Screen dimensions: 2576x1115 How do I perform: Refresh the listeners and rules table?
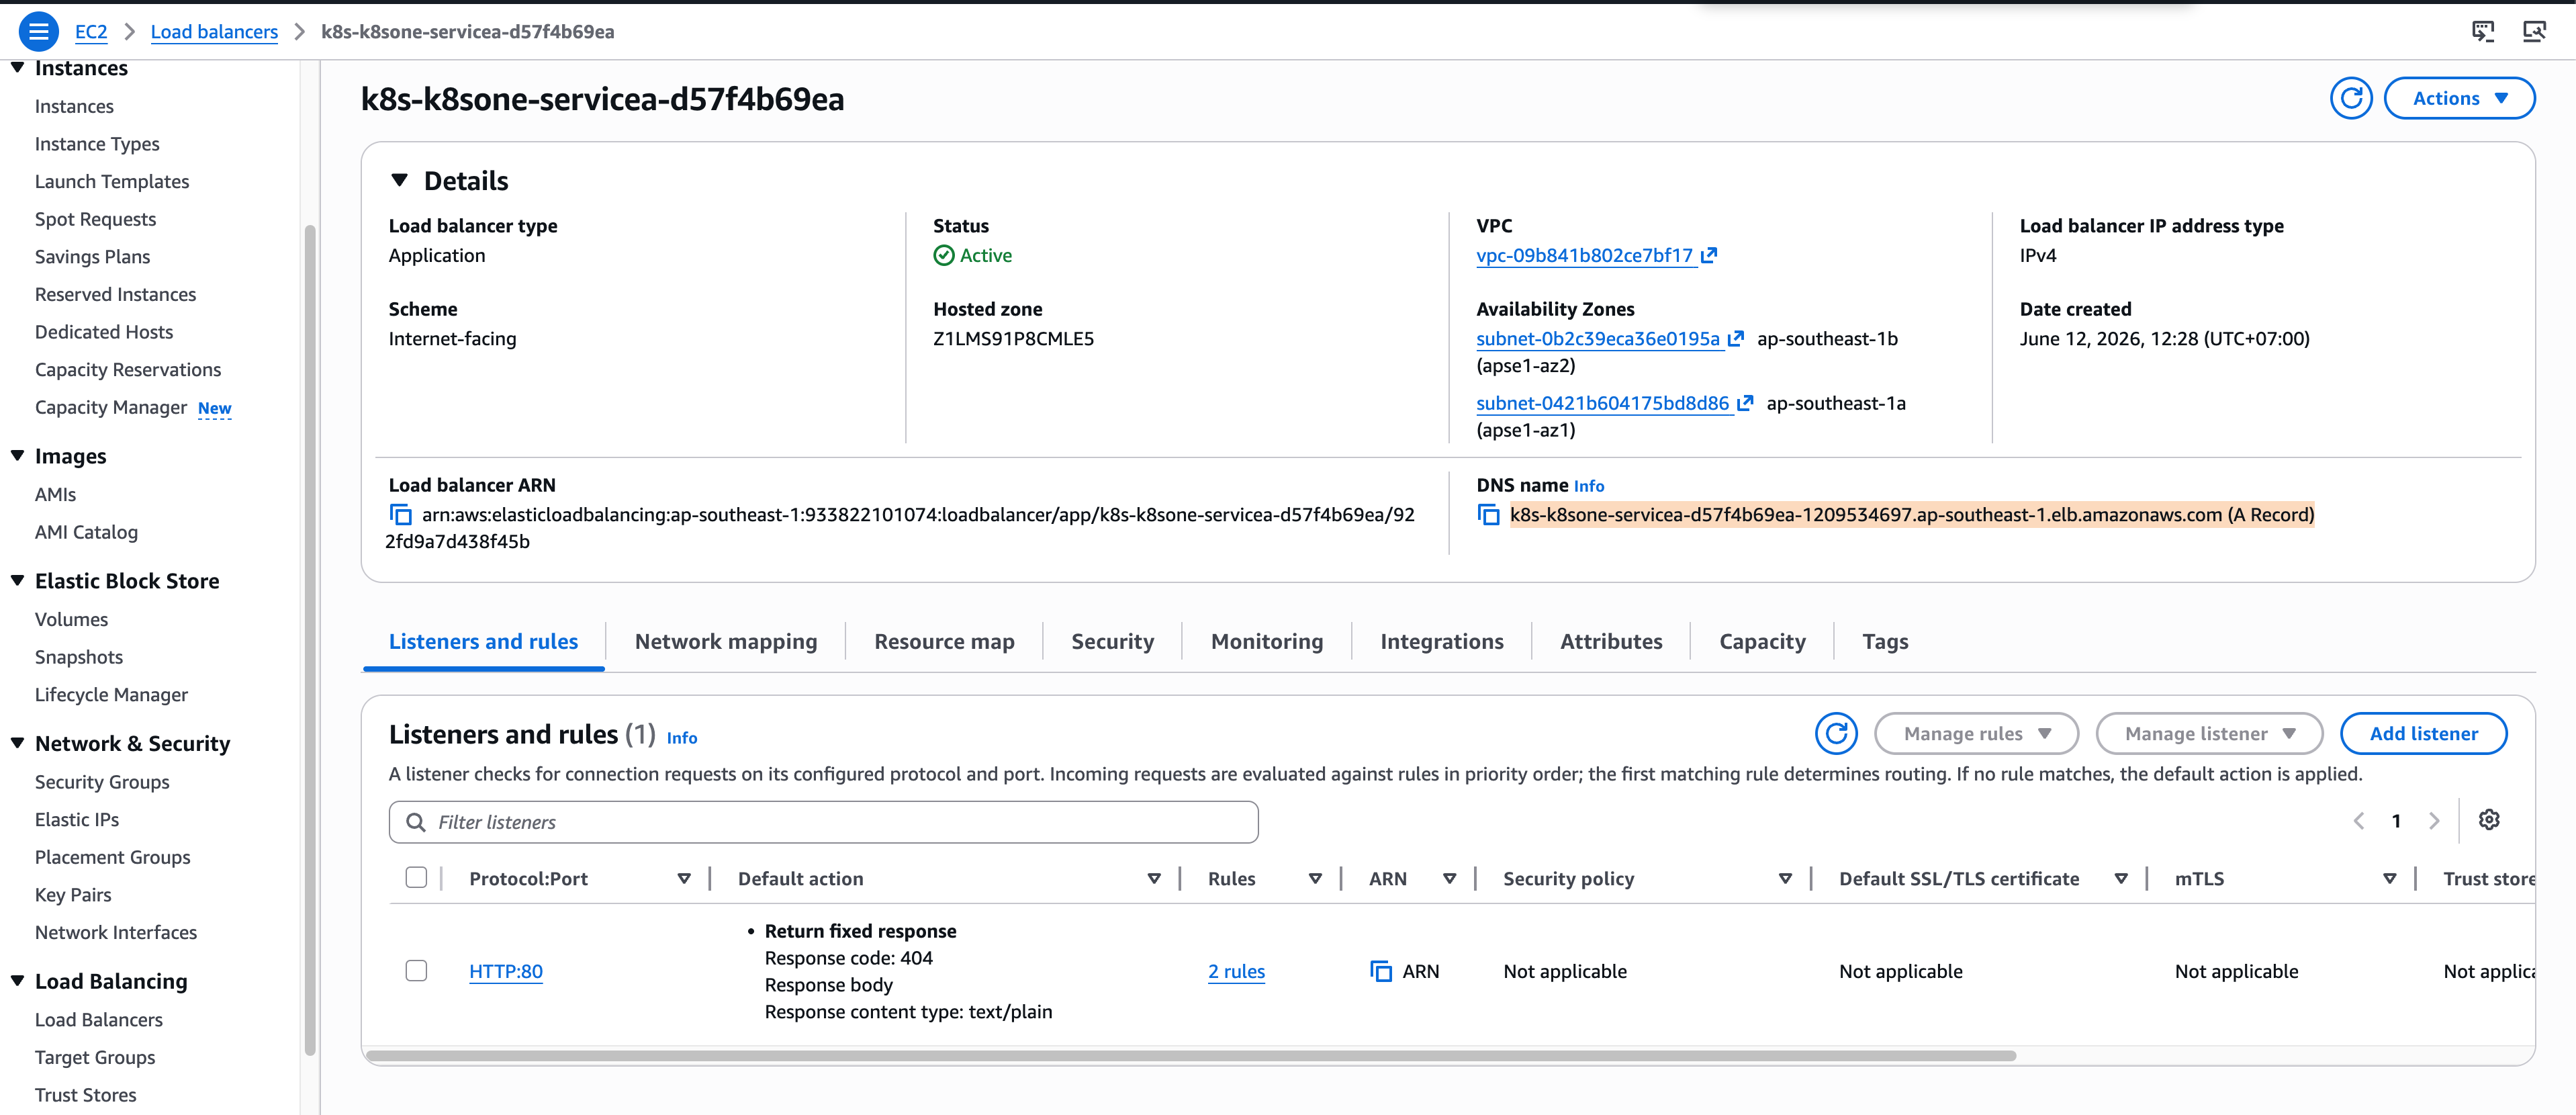[x=1836, y=733]
